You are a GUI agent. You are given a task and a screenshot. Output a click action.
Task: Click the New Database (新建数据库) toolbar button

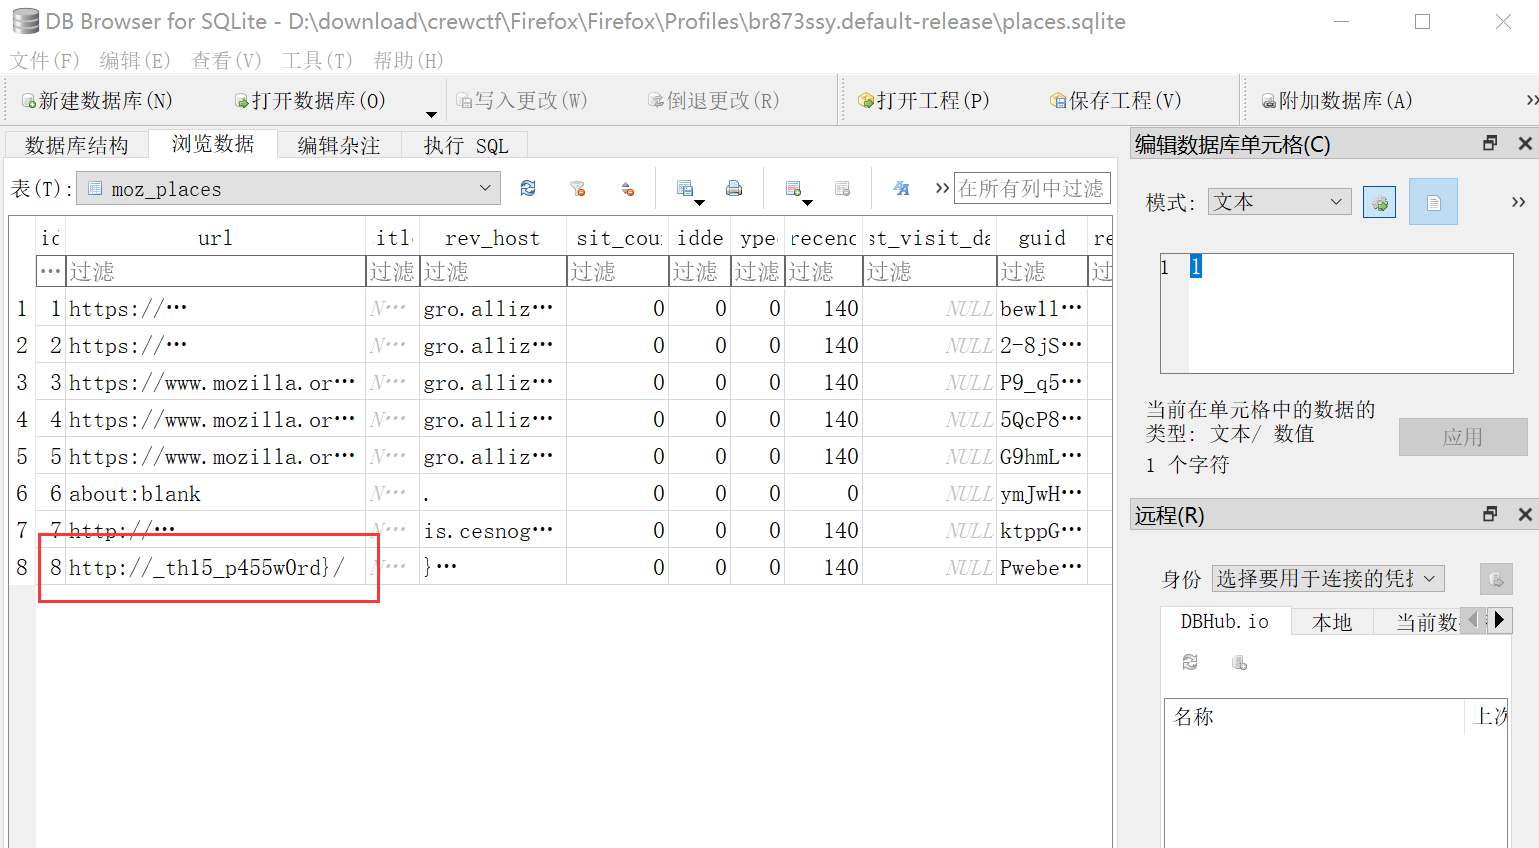97,101
